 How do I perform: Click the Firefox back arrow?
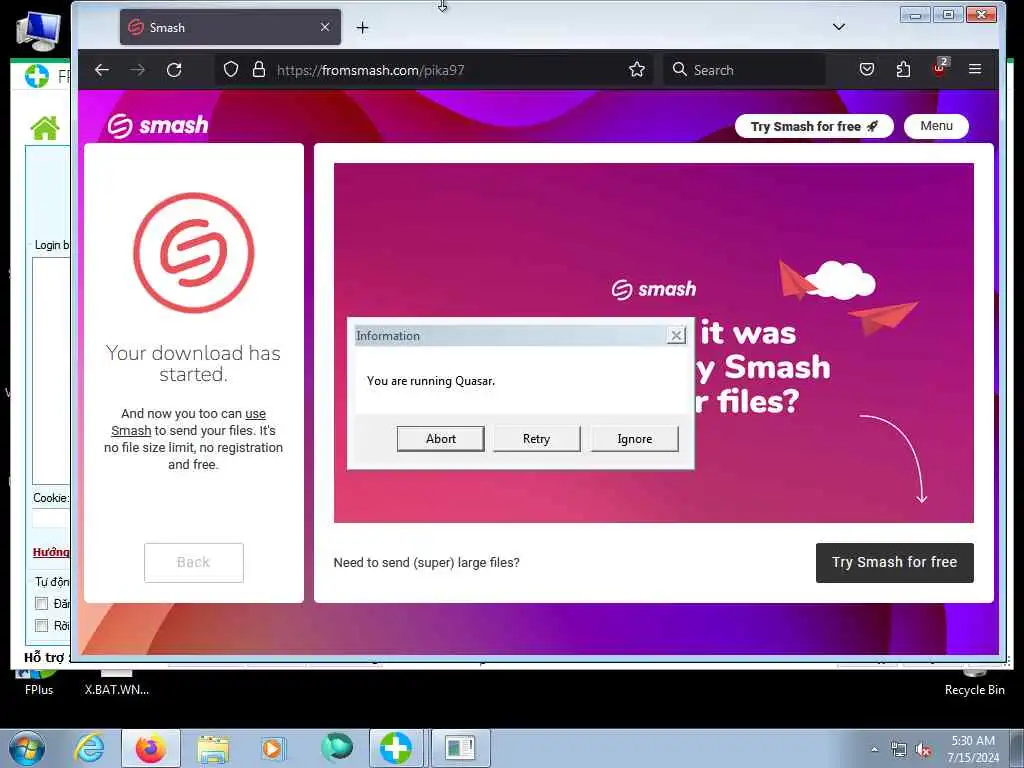click(x=102, y=70)
